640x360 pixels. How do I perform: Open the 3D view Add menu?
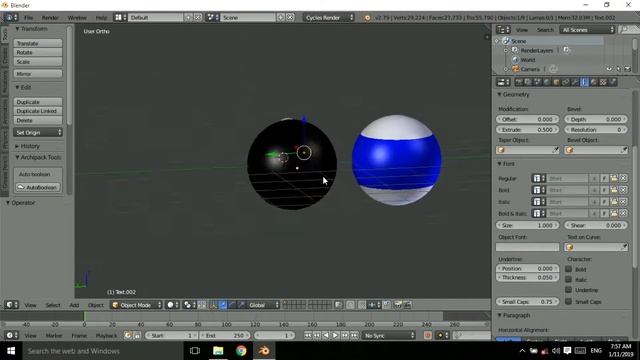74,305
